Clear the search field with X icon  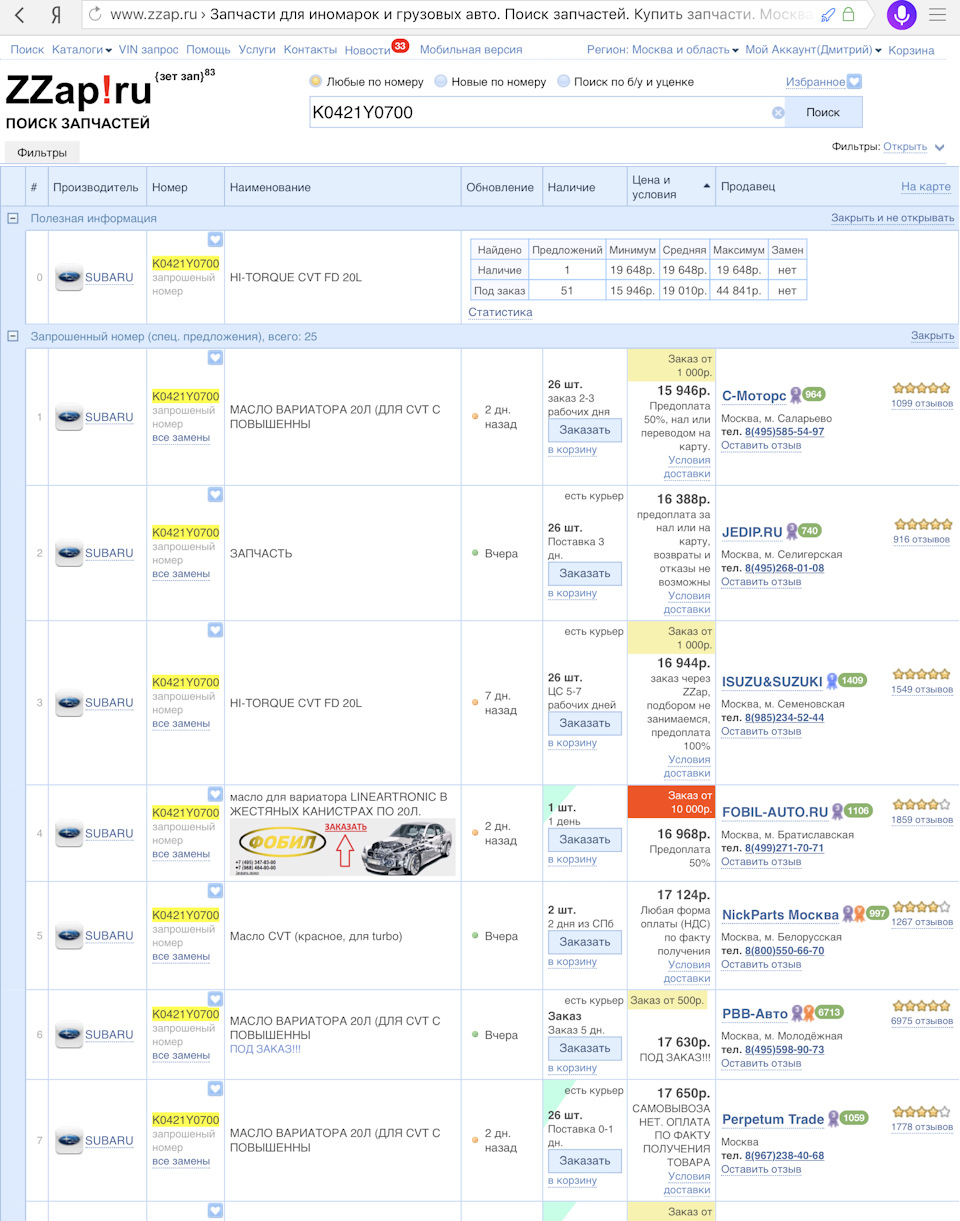click(x=778, y=112)
